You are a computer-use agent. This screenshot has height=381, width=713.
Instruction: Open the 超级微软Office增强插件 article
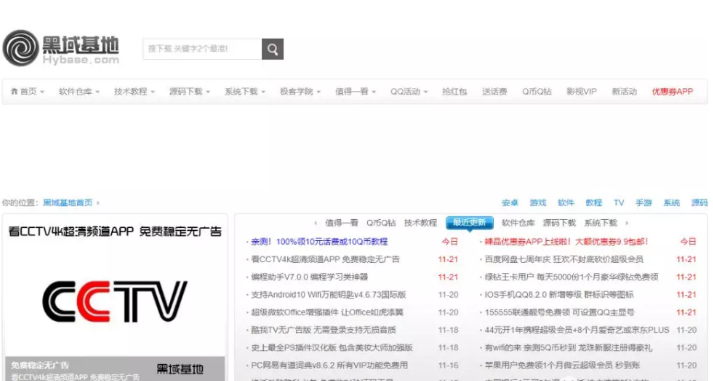(x=327, y=312)
